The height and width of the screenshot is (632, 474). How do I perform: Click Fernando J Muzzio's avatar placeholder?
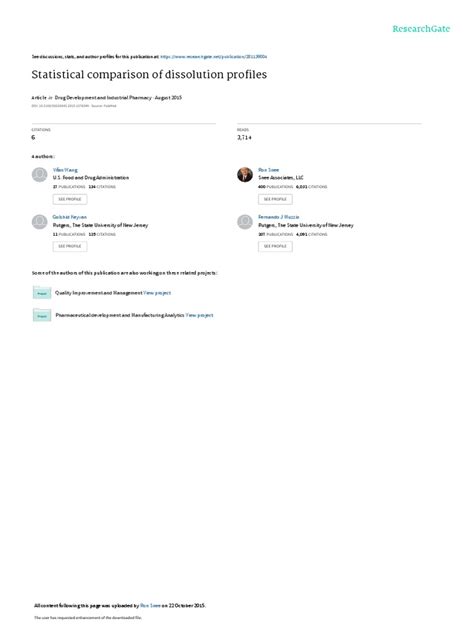[245, 222]
